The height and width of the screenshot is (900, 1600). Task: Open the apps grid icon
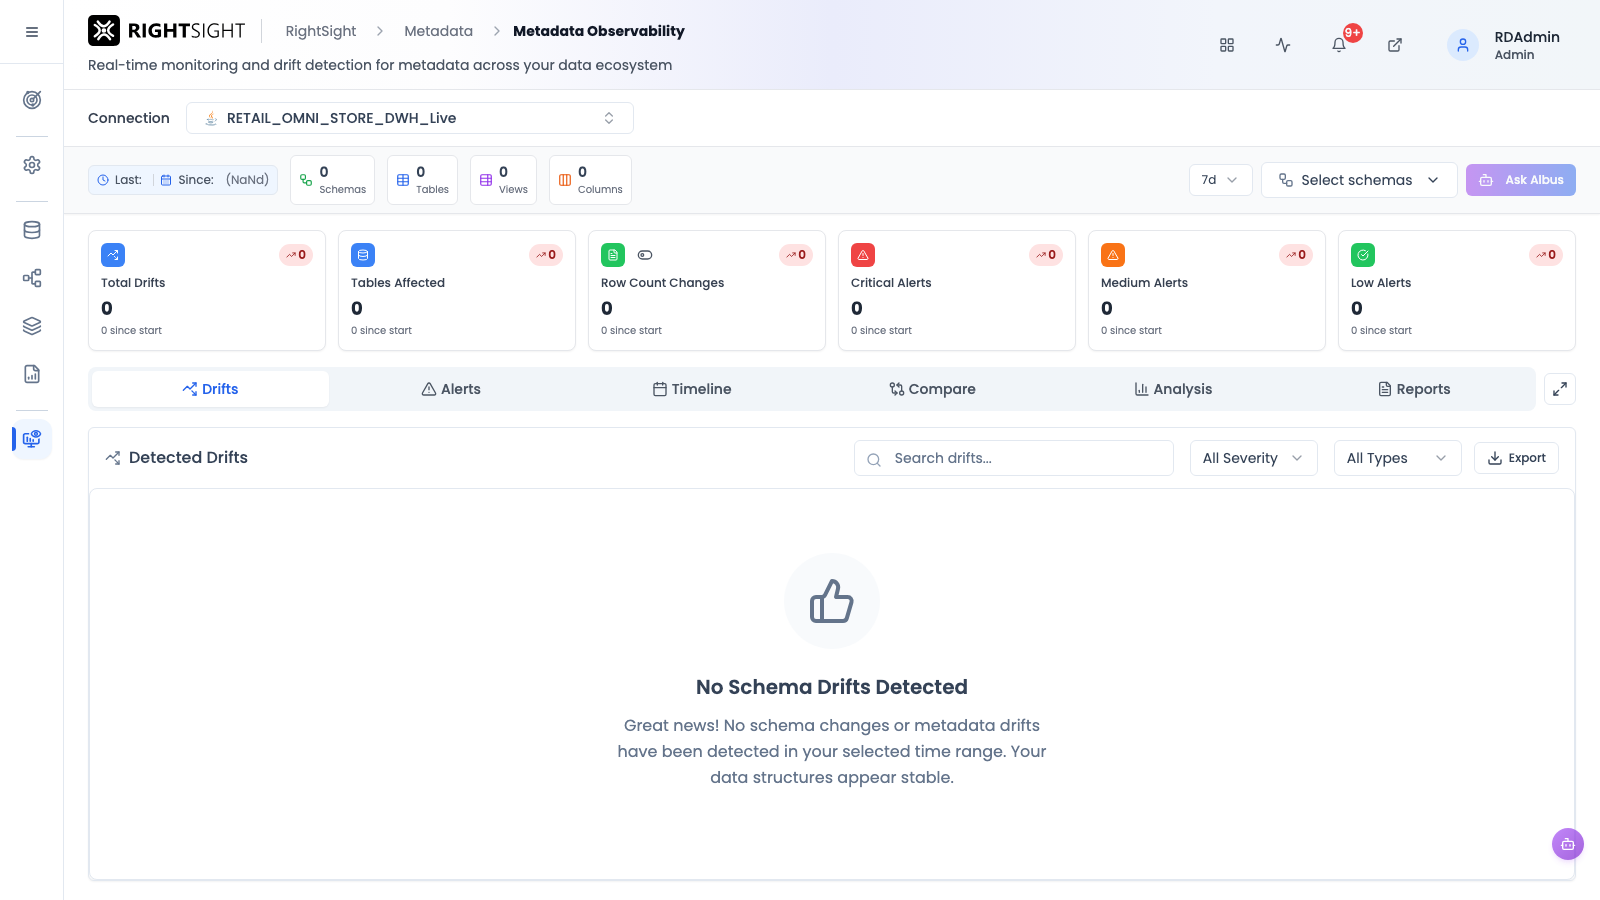click(x=1227, y=45)
